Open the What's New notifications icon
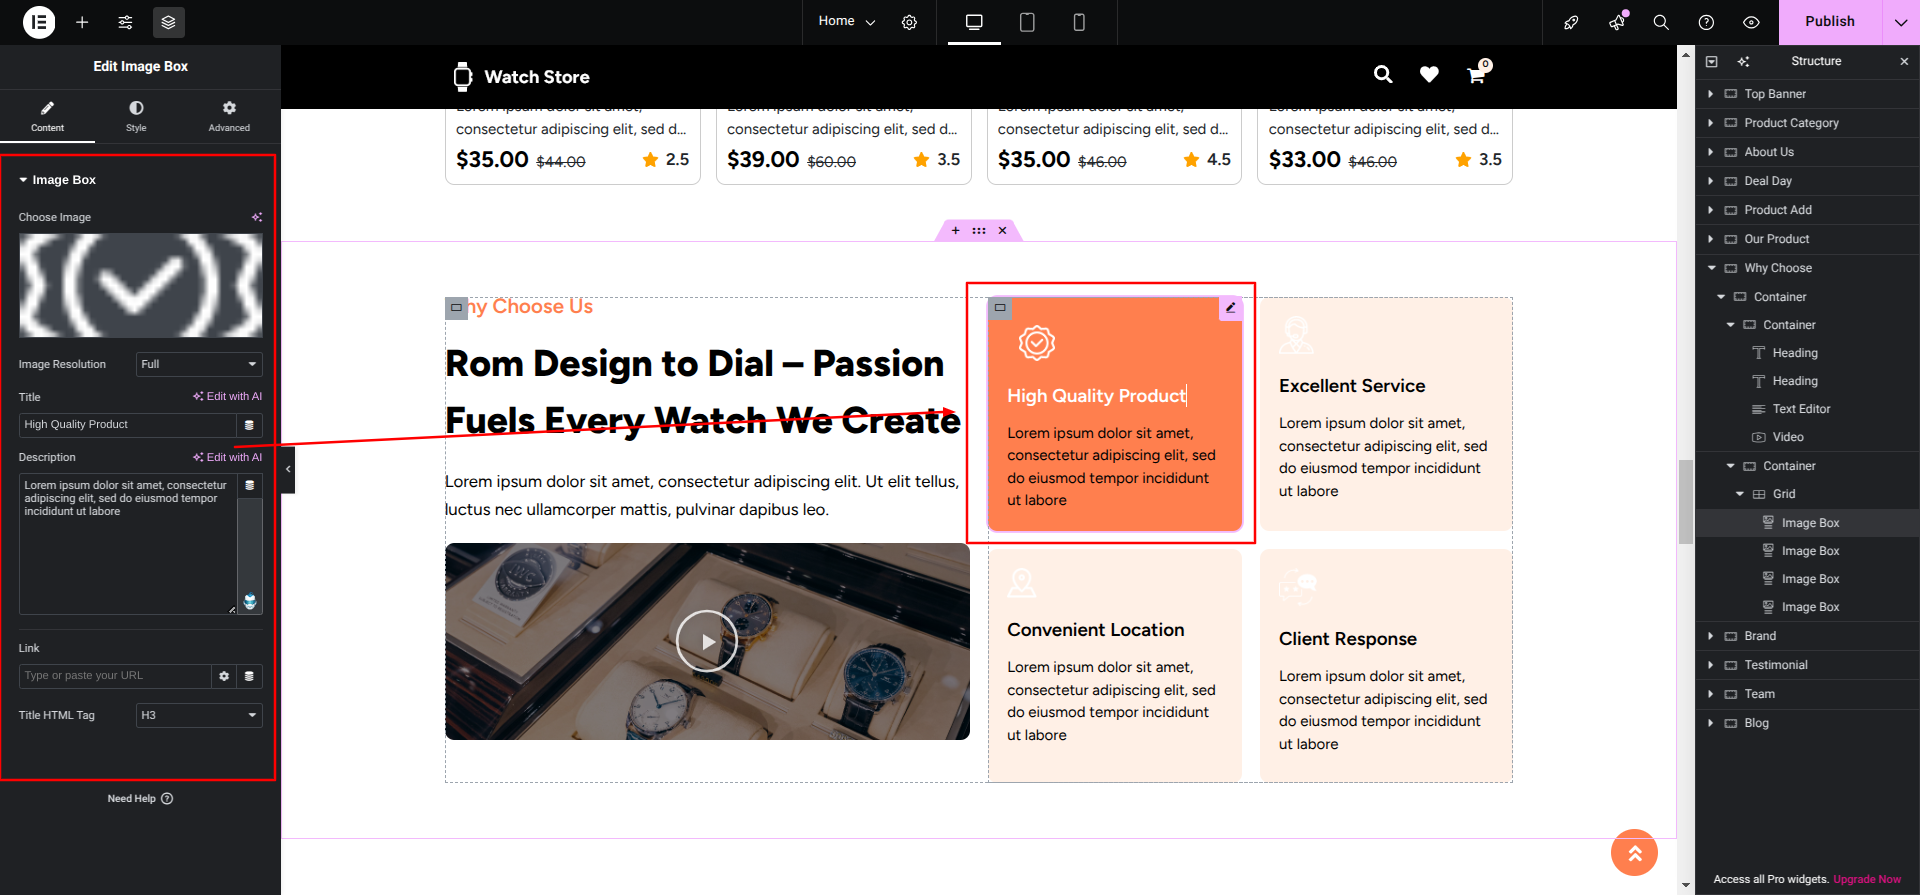The image size is (1920, 895). pyautogui.click(x=1617, y=22)
